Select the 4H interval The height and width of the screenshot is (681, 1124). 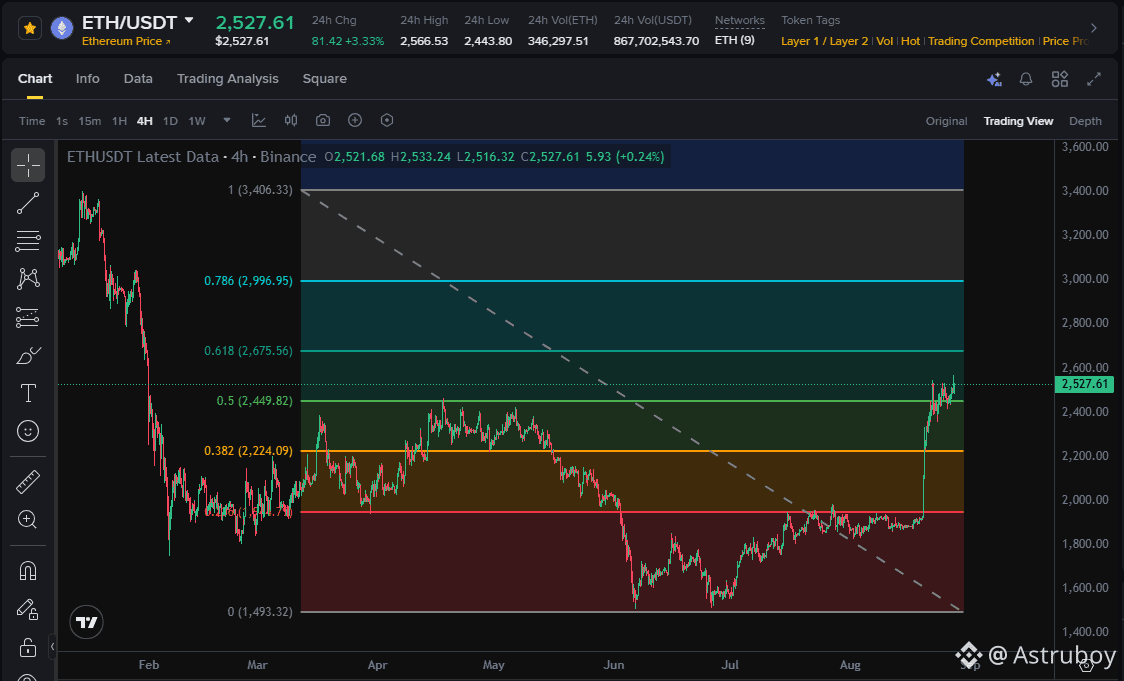tap(145, 121)
